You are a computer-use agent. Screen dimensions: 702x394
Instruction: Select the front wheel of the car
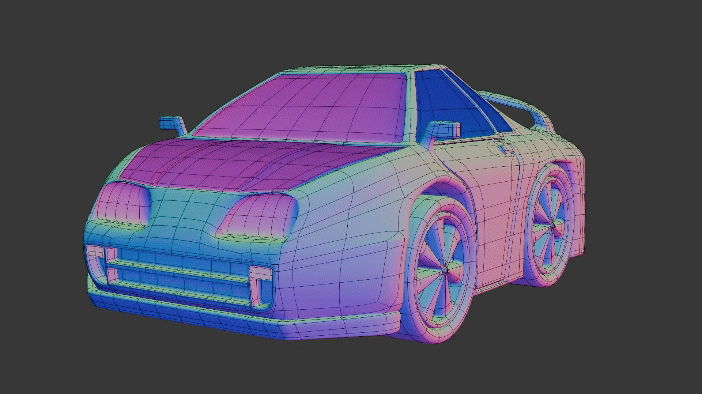pos(441,271)
